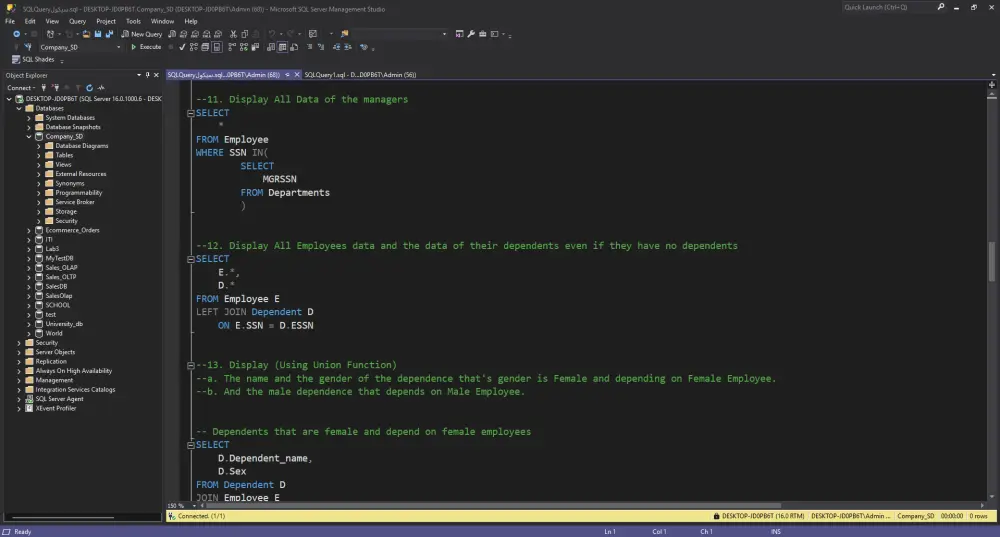The width and height of the screenshot is (1000, 537).
Task: Toggle auto-hide pin of Object Explorer
Action: point(147,75)
